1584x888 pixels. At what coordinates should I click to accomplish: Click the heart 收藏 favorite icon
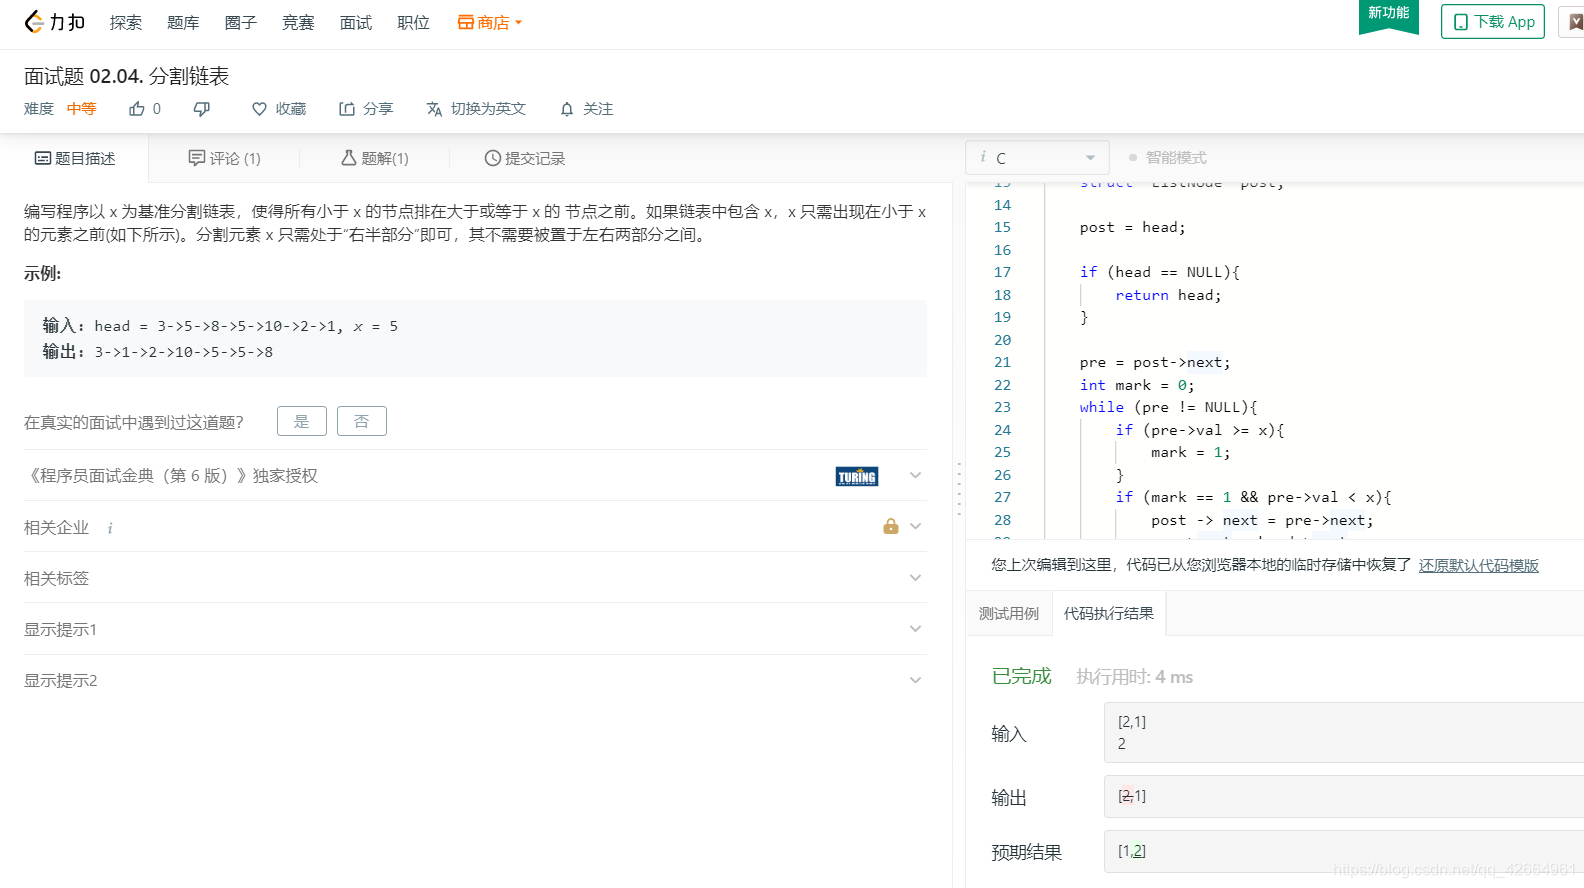click(259, 109)
